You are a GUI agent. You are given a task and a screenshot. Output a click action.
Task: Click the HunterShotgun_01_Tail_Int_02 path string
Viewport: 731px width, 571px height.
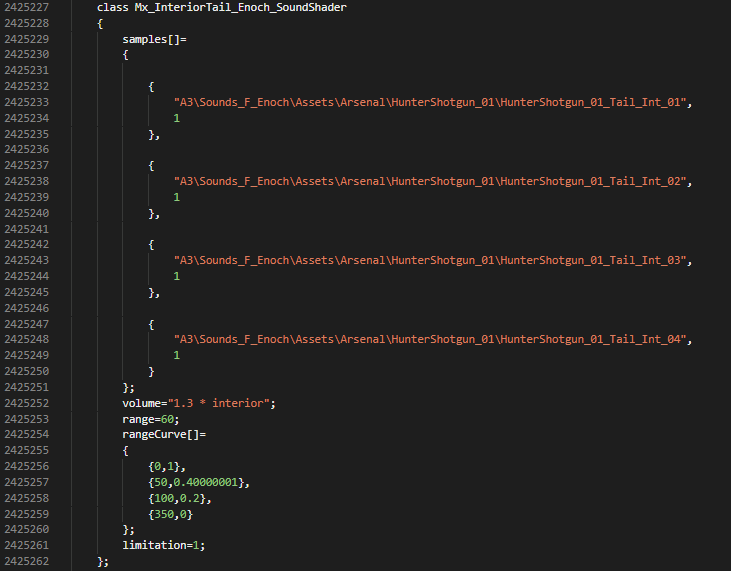point(430,181)
